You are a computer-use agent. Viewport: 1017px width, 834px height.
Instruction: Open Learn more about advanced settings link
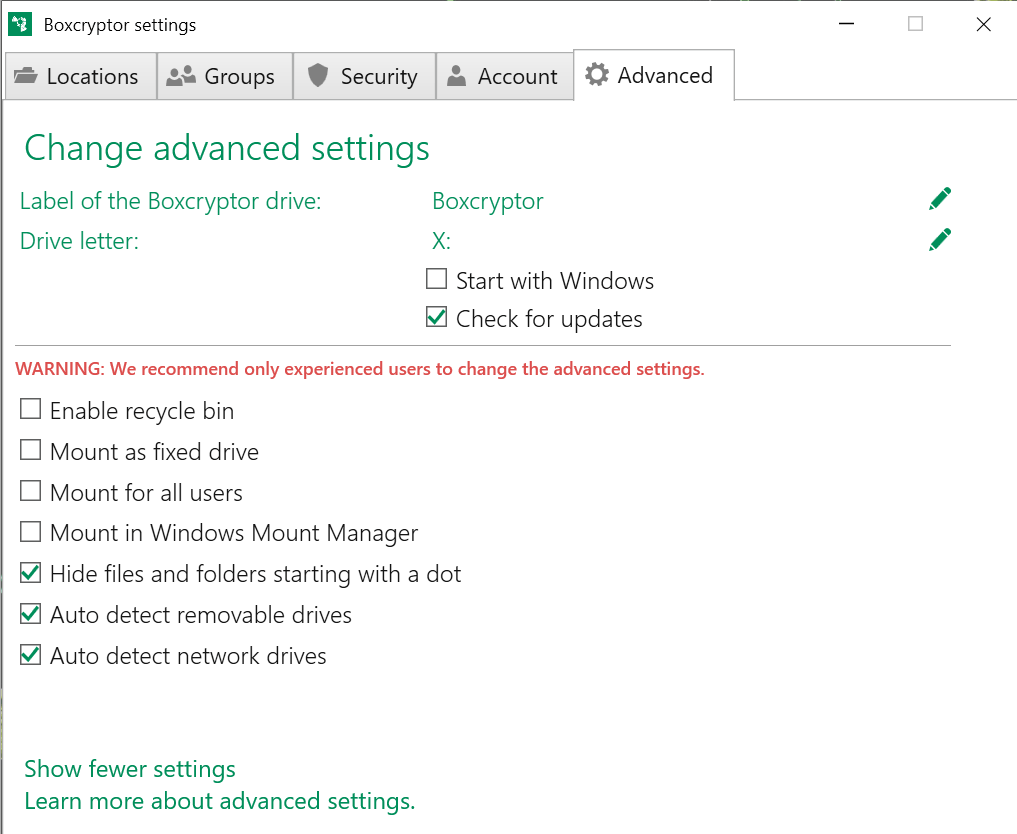[x=219, y=801]
